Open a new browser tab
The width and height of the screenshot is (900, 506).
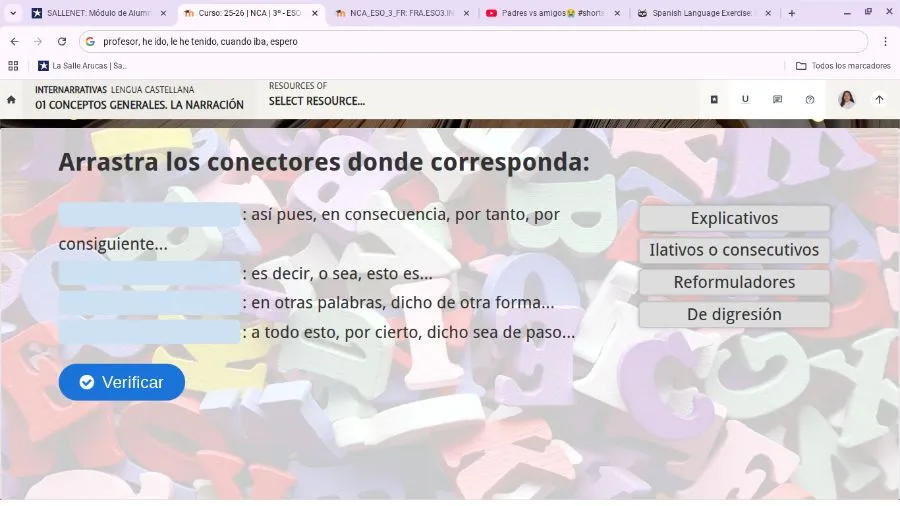tap(792, 13)
